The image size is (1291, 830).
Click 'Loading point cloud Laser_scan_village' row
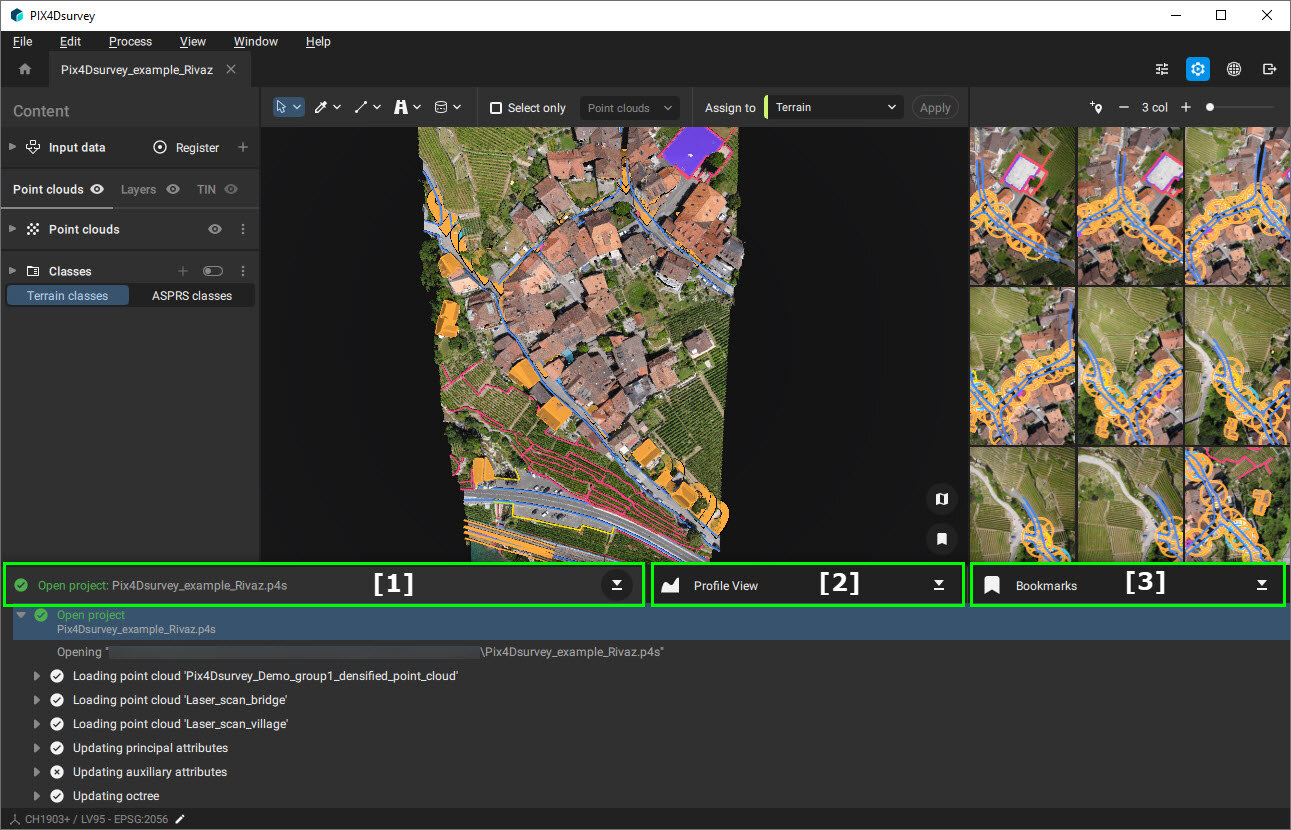180,724
